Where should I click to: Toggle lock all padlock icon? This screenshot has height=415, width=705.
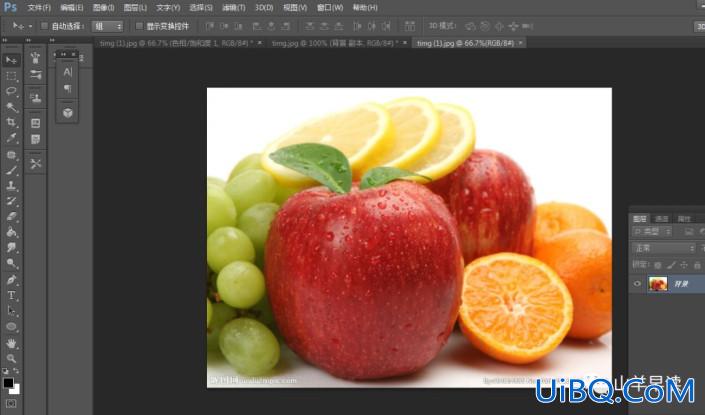697,265
